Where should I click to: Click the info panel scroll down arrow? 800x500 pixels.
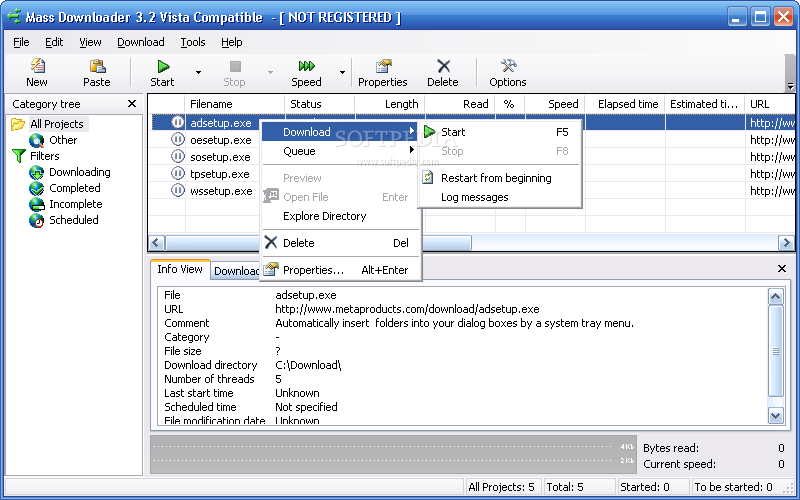click(x=776, y=416)
